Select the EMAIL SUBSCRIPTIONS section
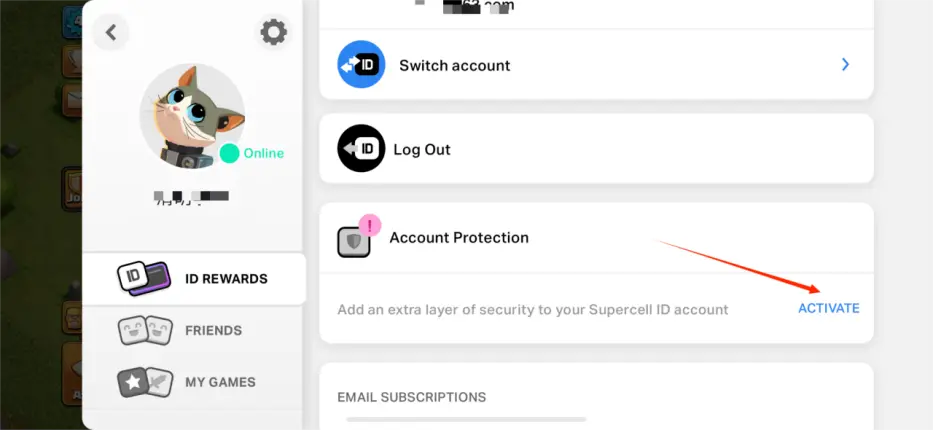Image resolution: width=934 pixels, height=431 pixels. [412, 397]
